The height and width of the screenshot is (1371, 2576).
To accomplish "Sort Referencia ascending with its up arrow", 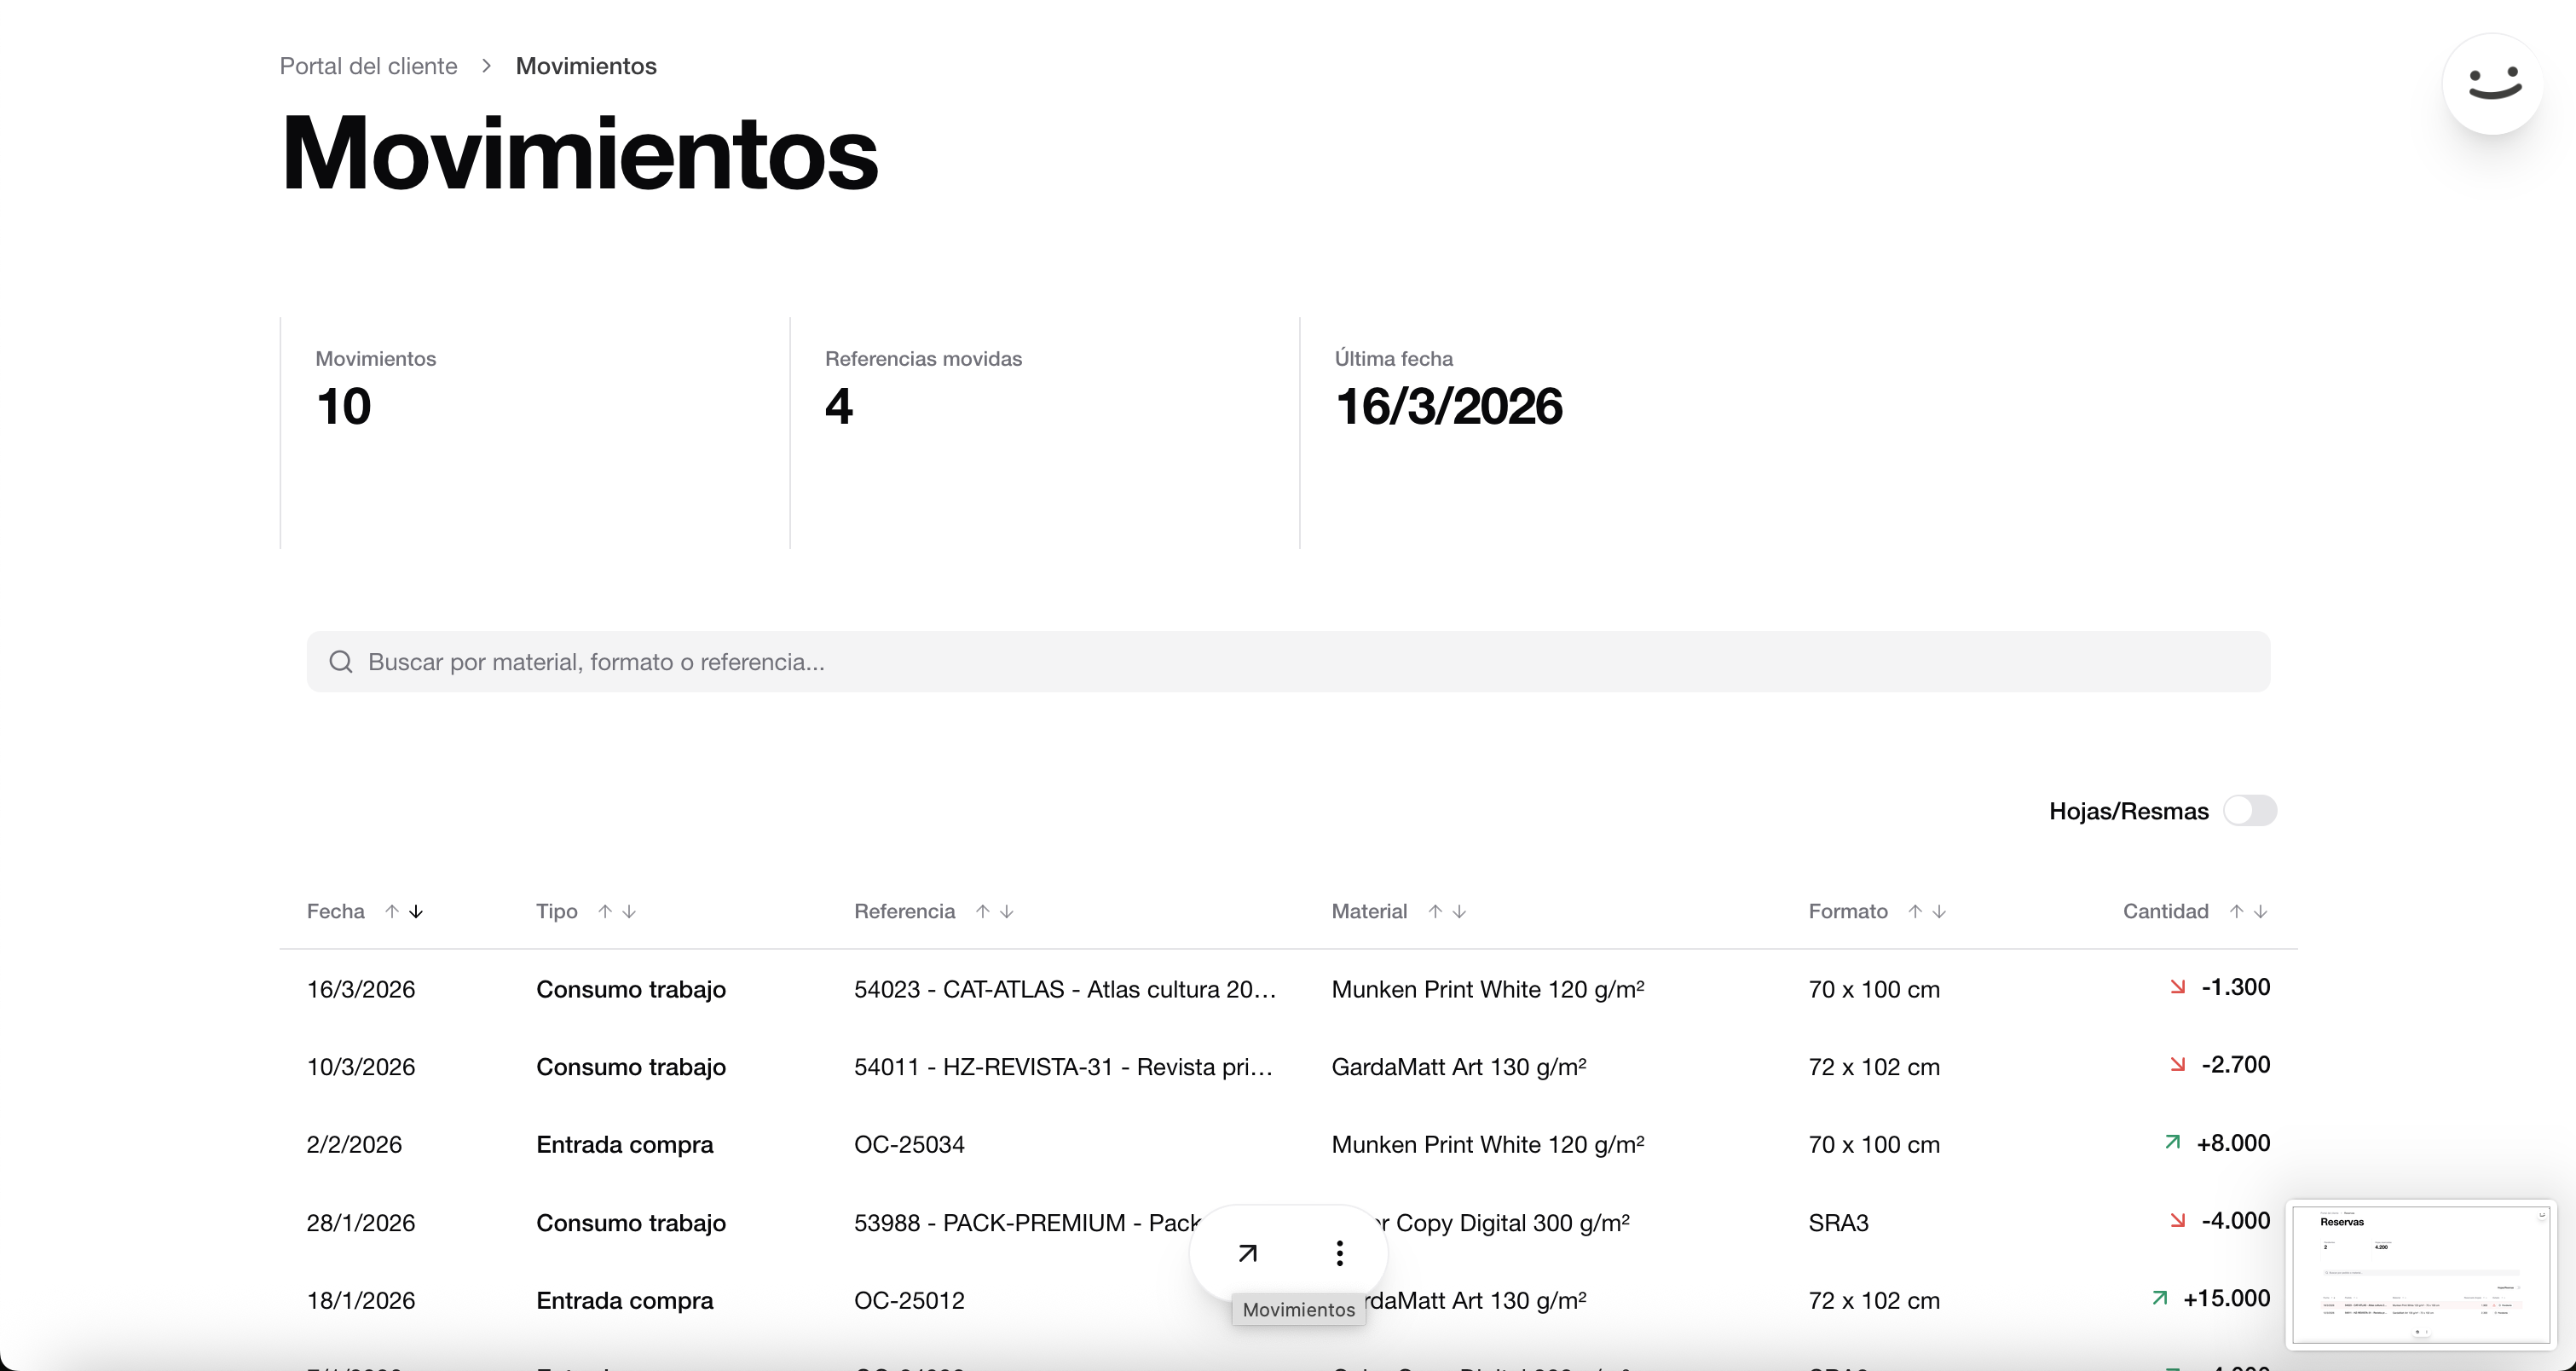I will pyautogui.click(x=983, y=911).
